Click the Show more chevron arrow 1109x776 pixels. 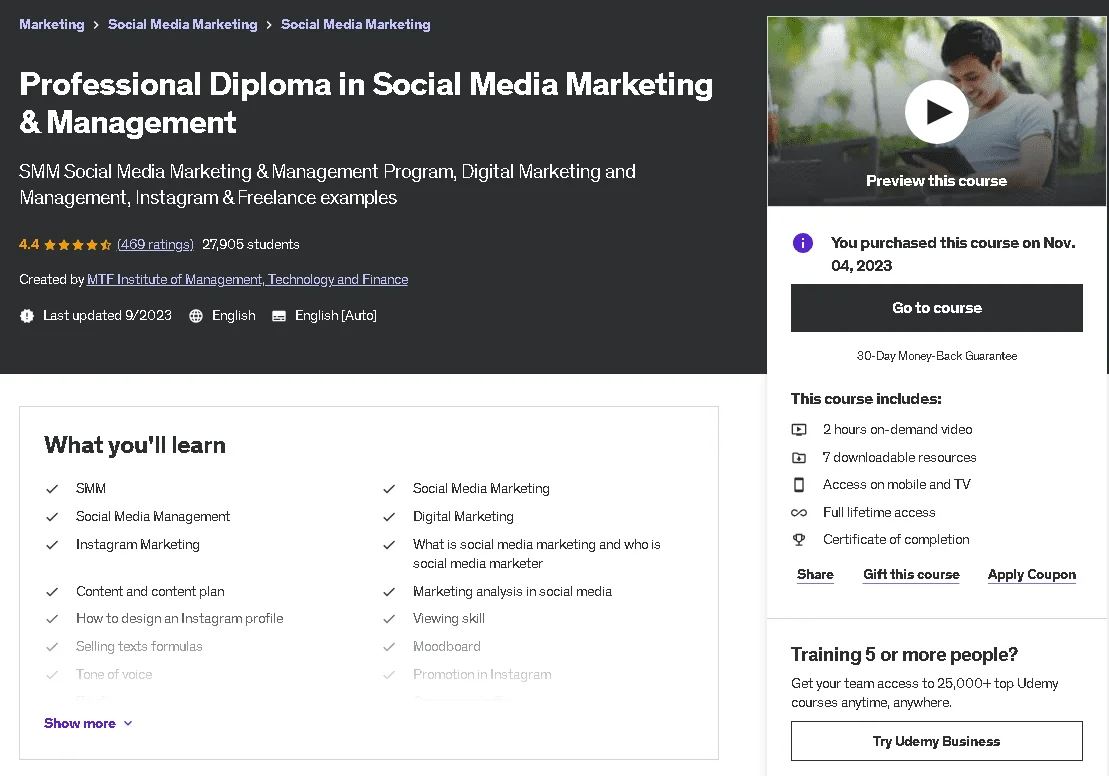tap(128, 723)
